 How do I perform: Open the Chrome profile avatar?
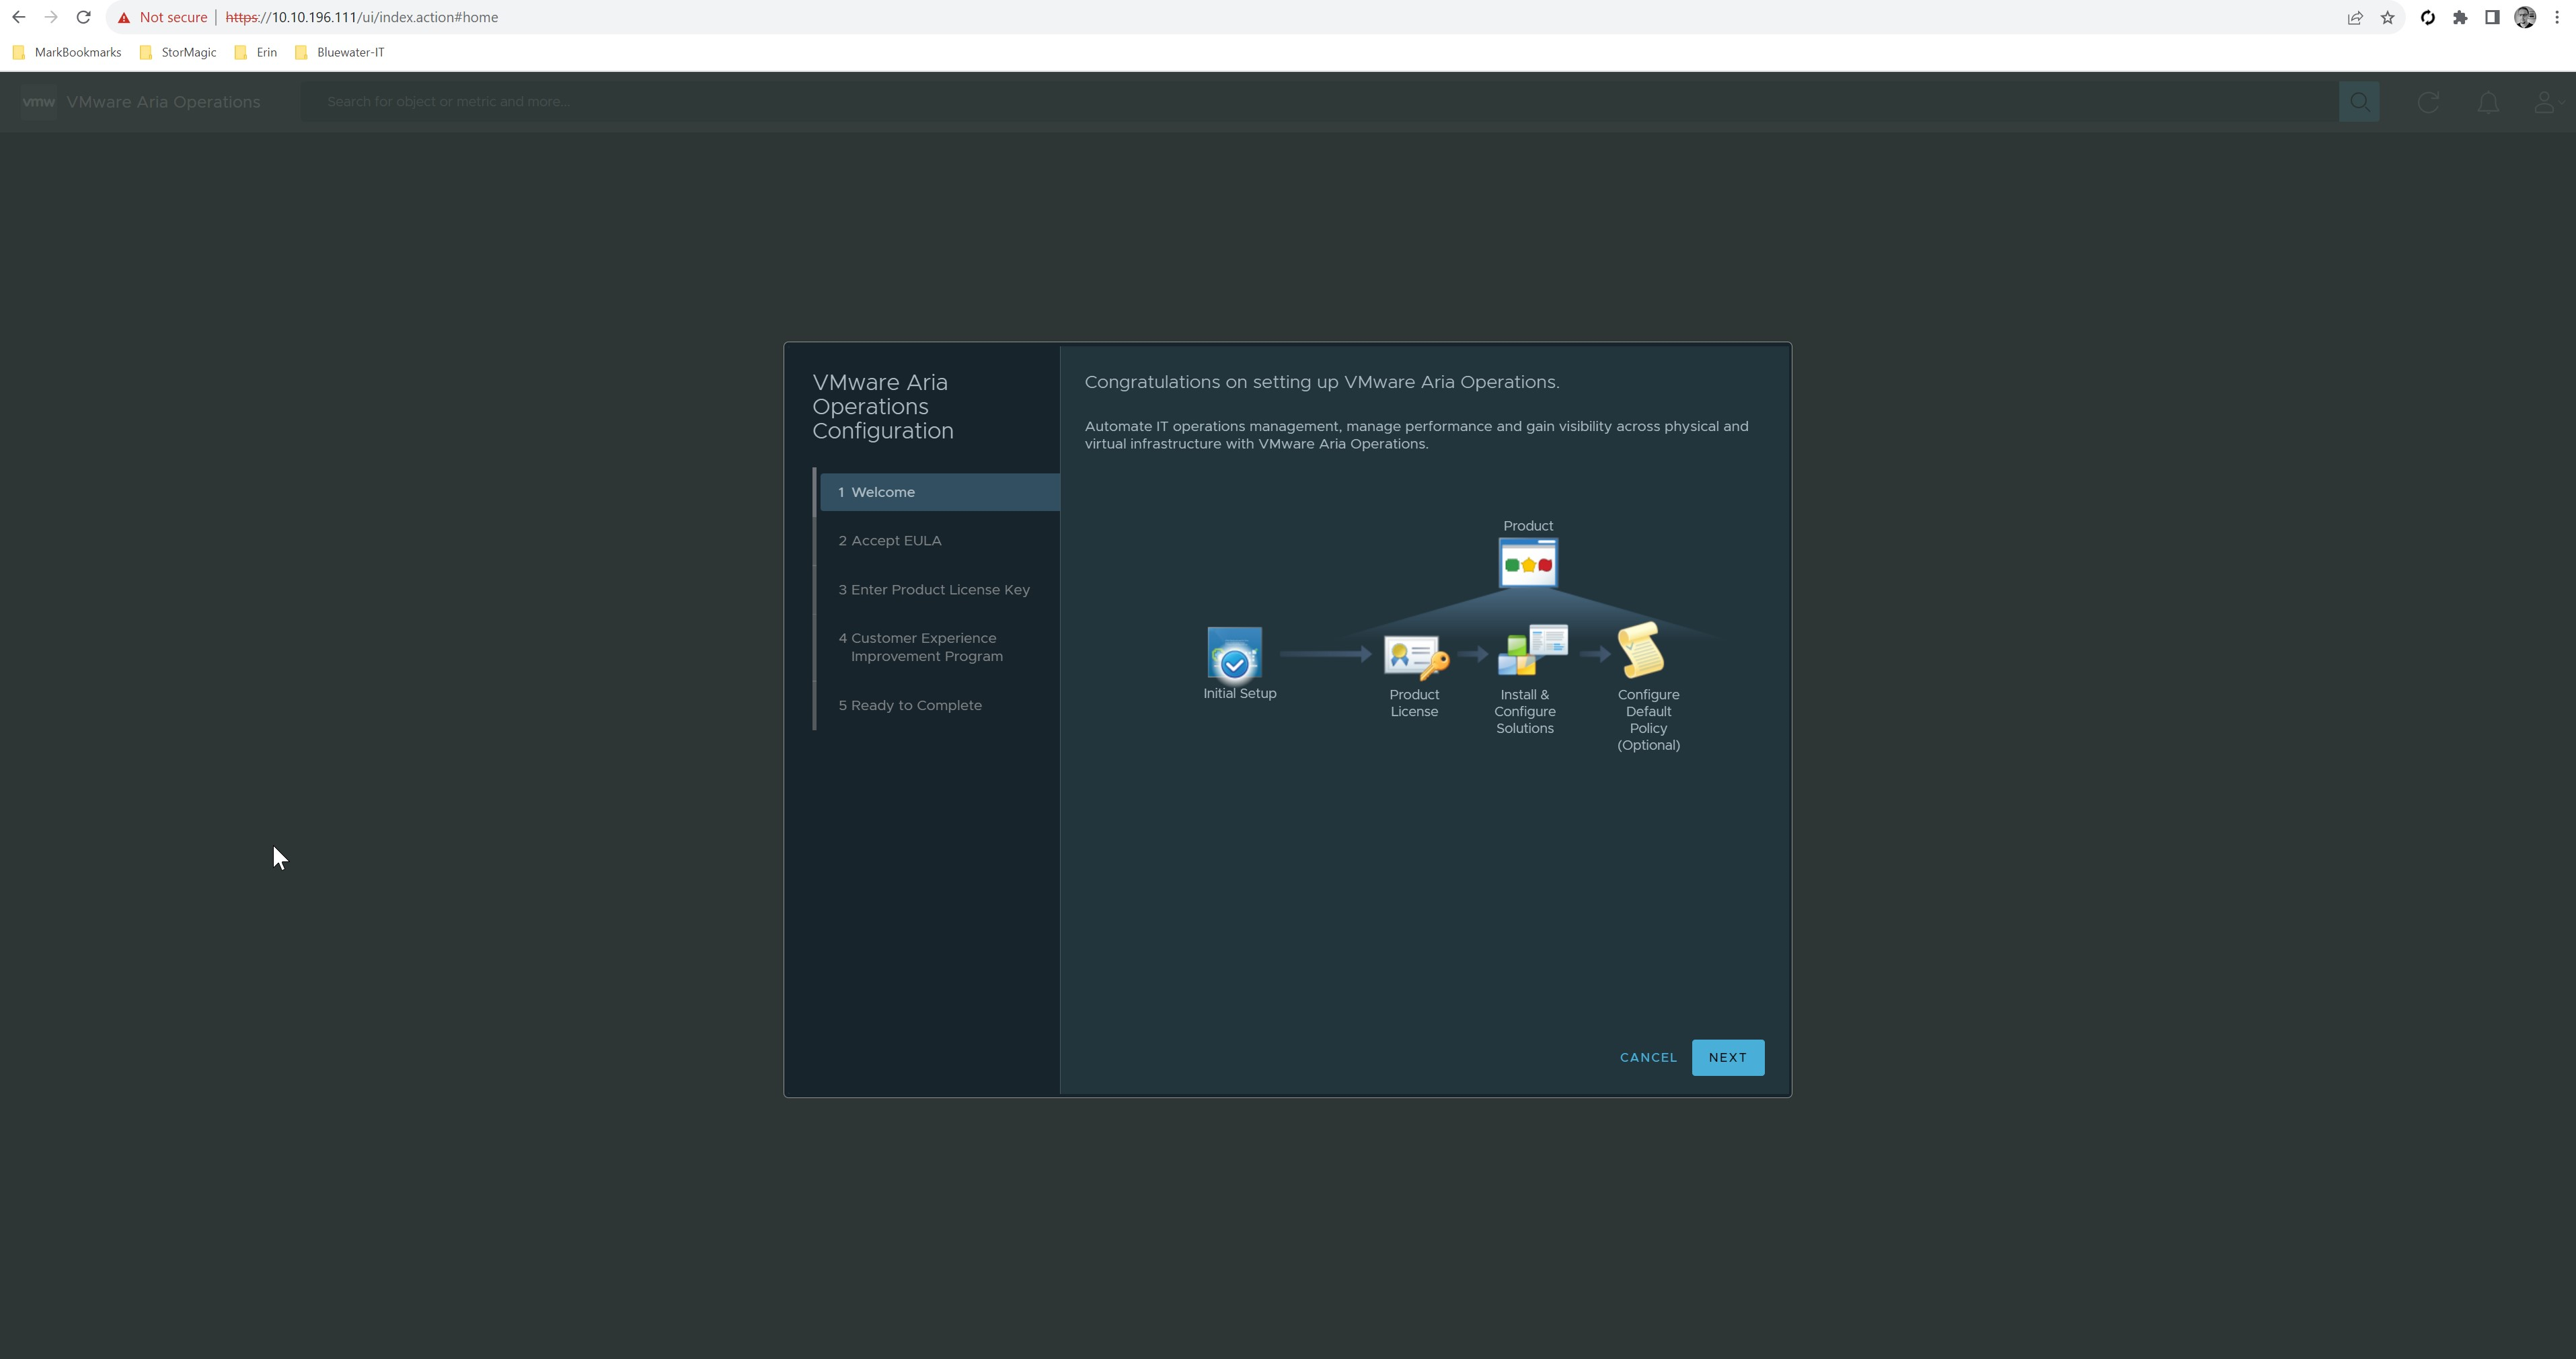tap(2525, 17)
